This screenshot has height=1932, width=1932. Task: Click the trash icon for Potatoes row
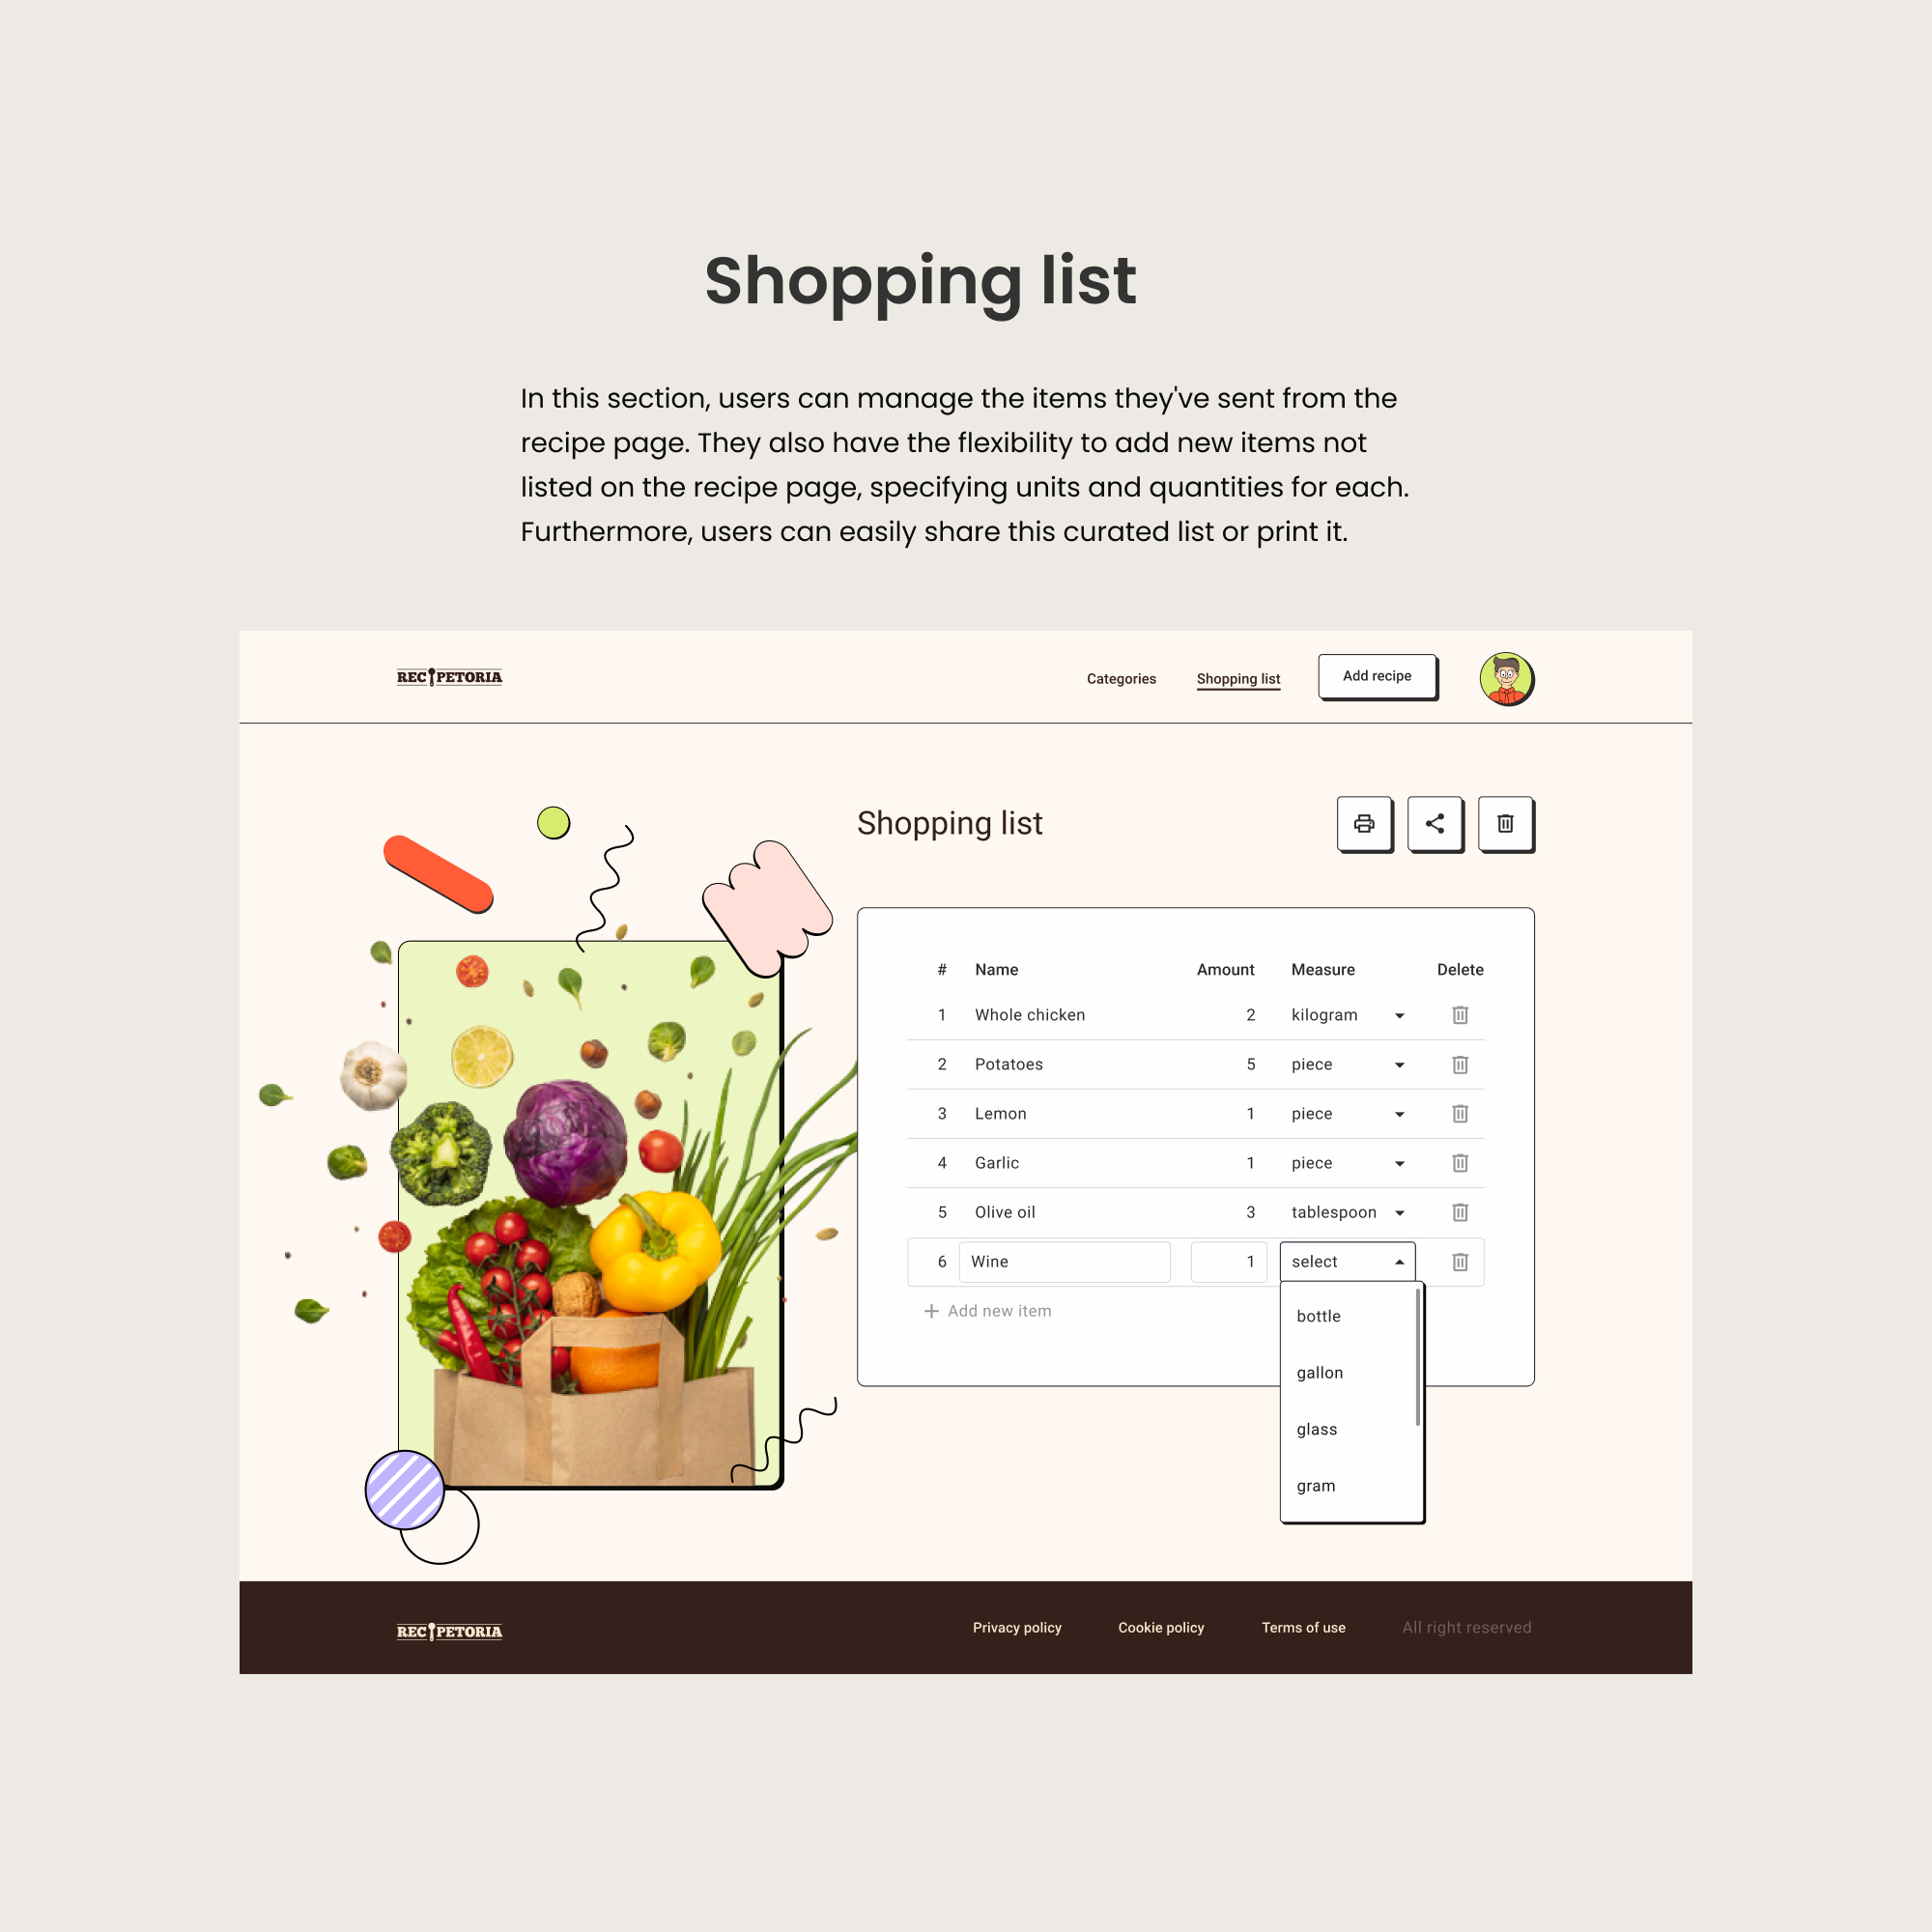pos(1462,1064)
